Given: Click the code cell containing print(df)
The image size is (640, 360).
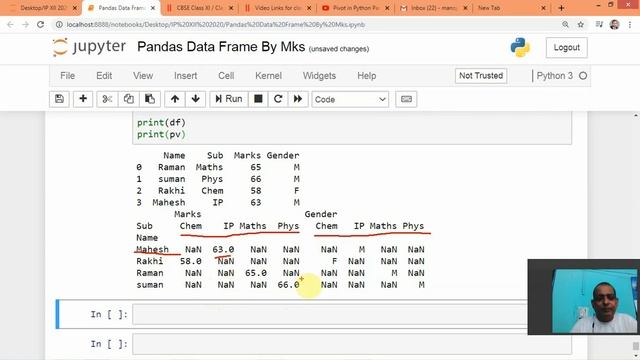Looking at the screenshot, I should (x=352, y=128).
